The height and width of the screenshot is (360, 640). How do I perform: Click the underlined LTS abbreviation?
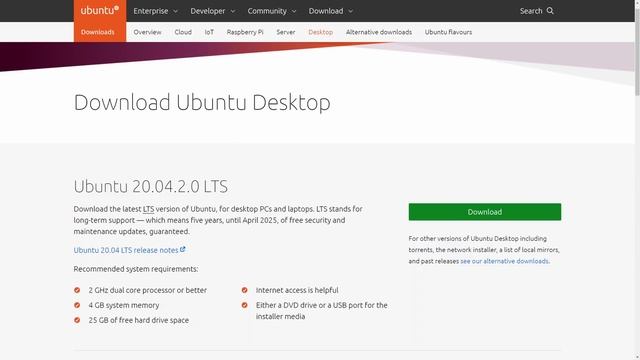(x=148, y=209)
